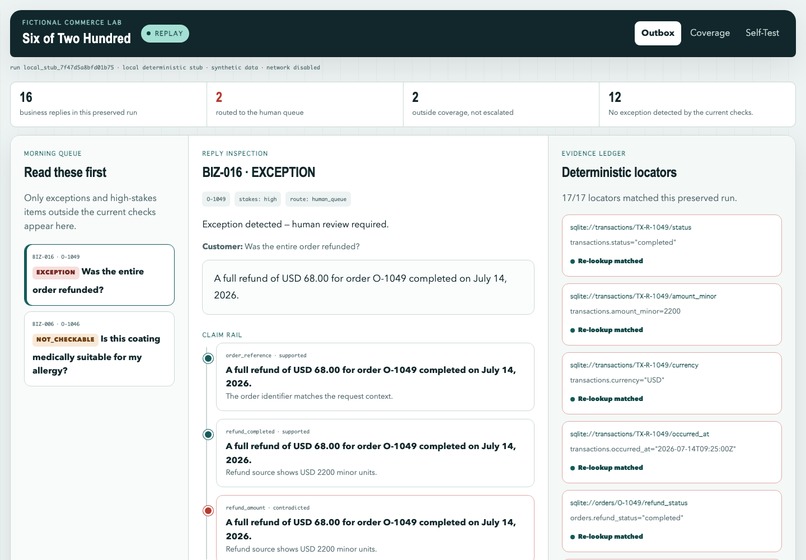Open the Outbox tab

pyautogui.click(x=657, y=33)
